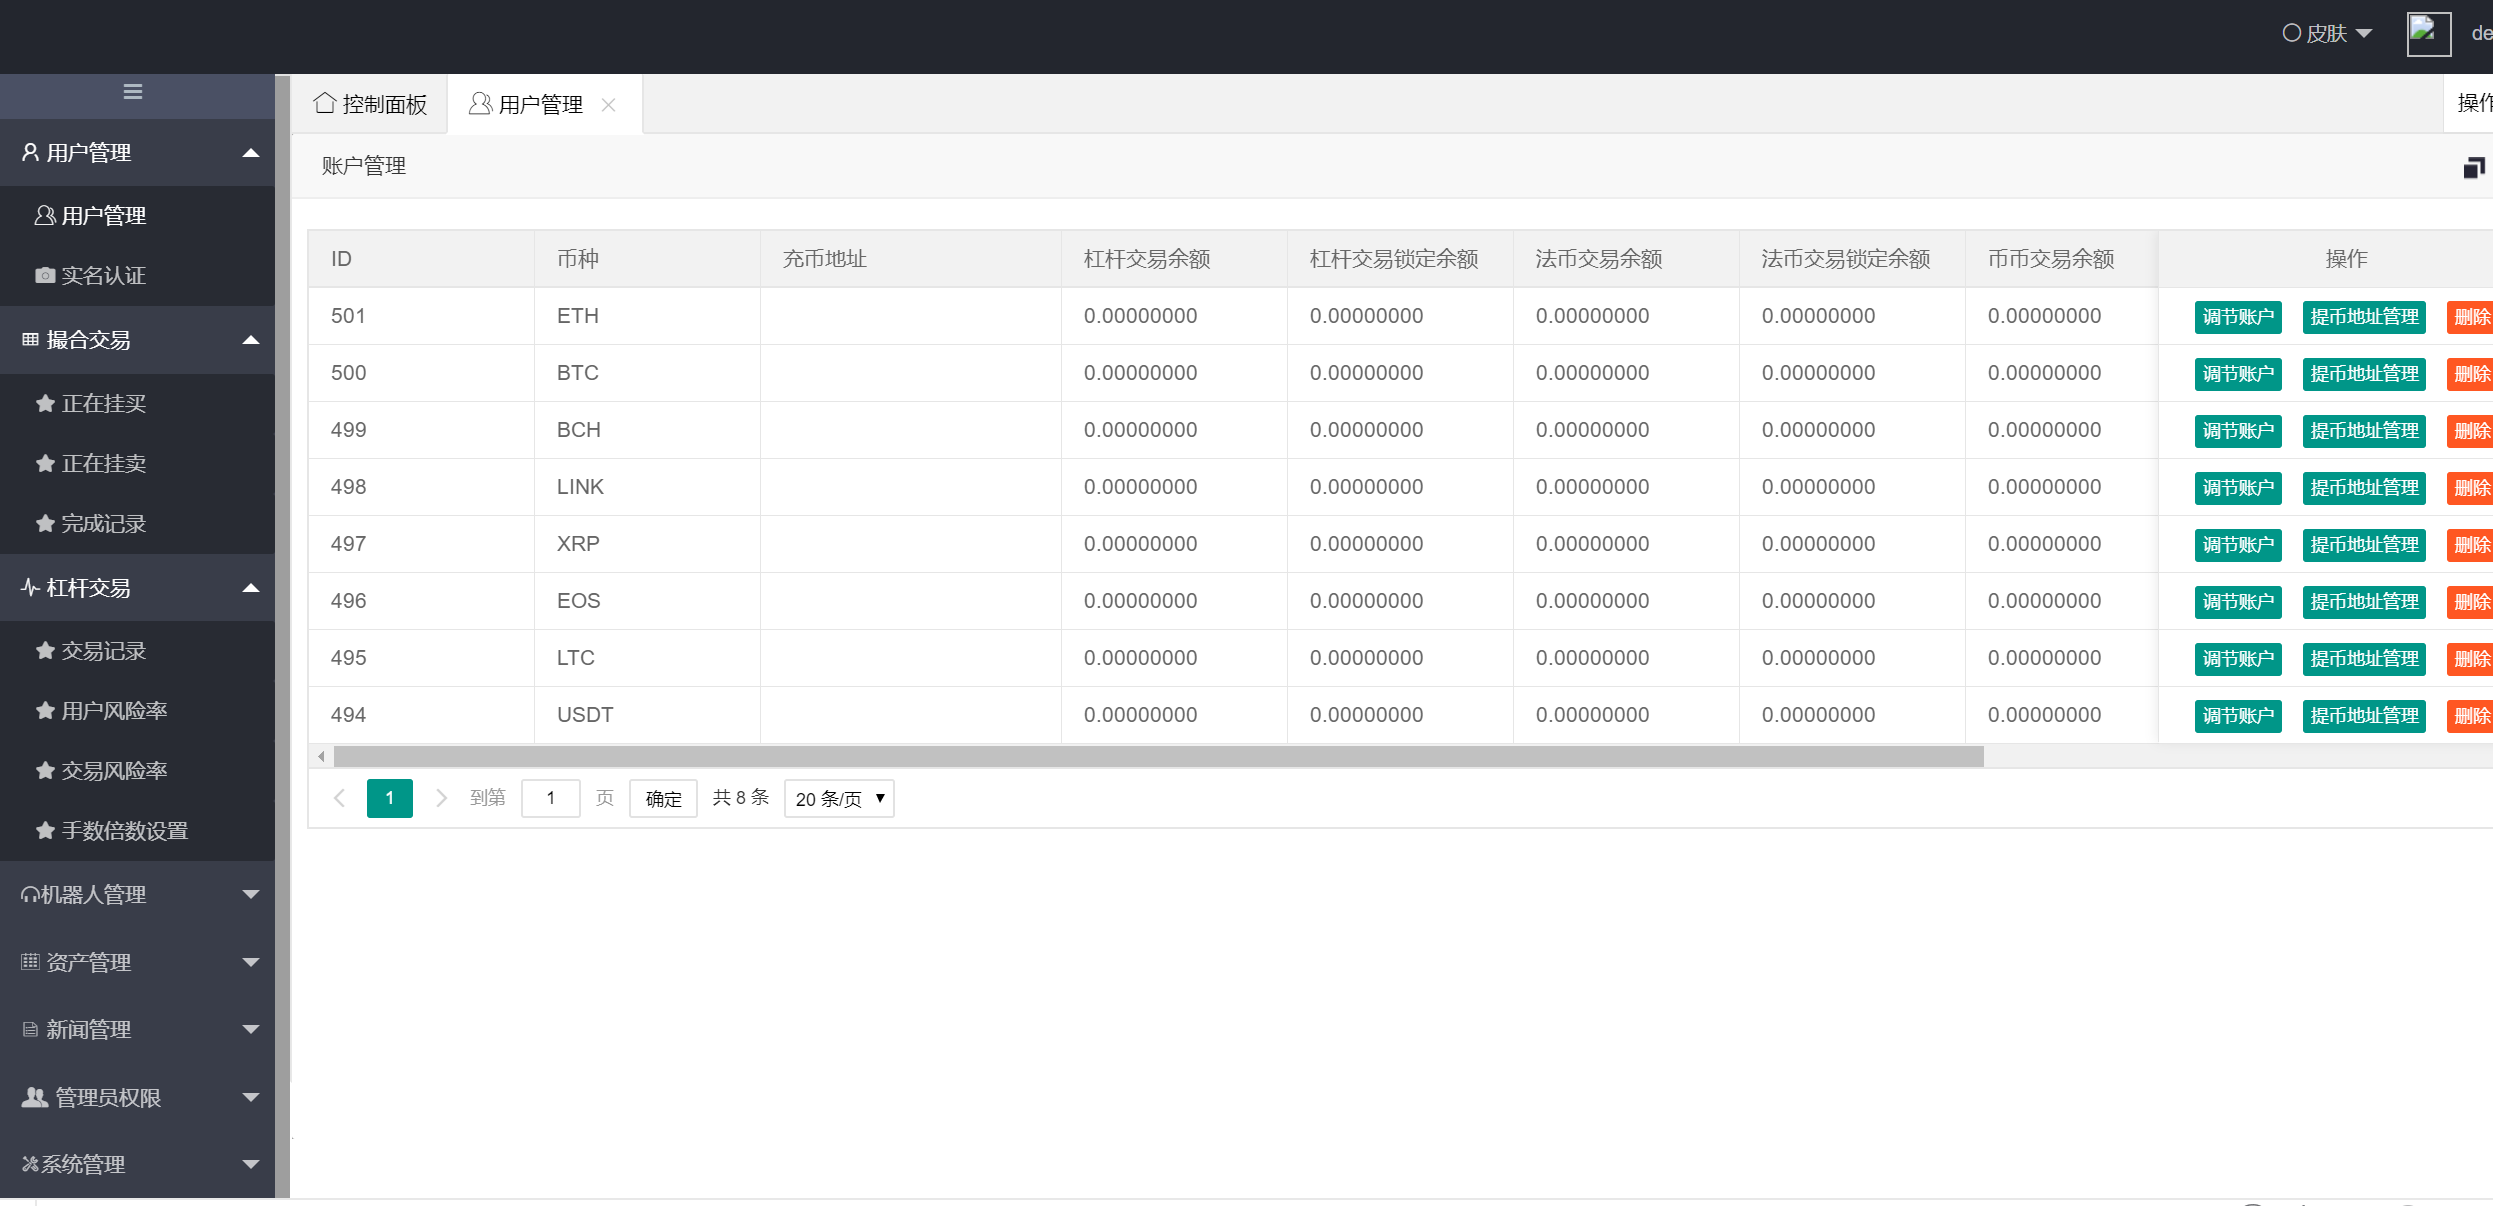Viewport: 2493px width, 1206px height.
Task: Open 用户管理 submenu item in sidebar
Action: coord(138,216)
